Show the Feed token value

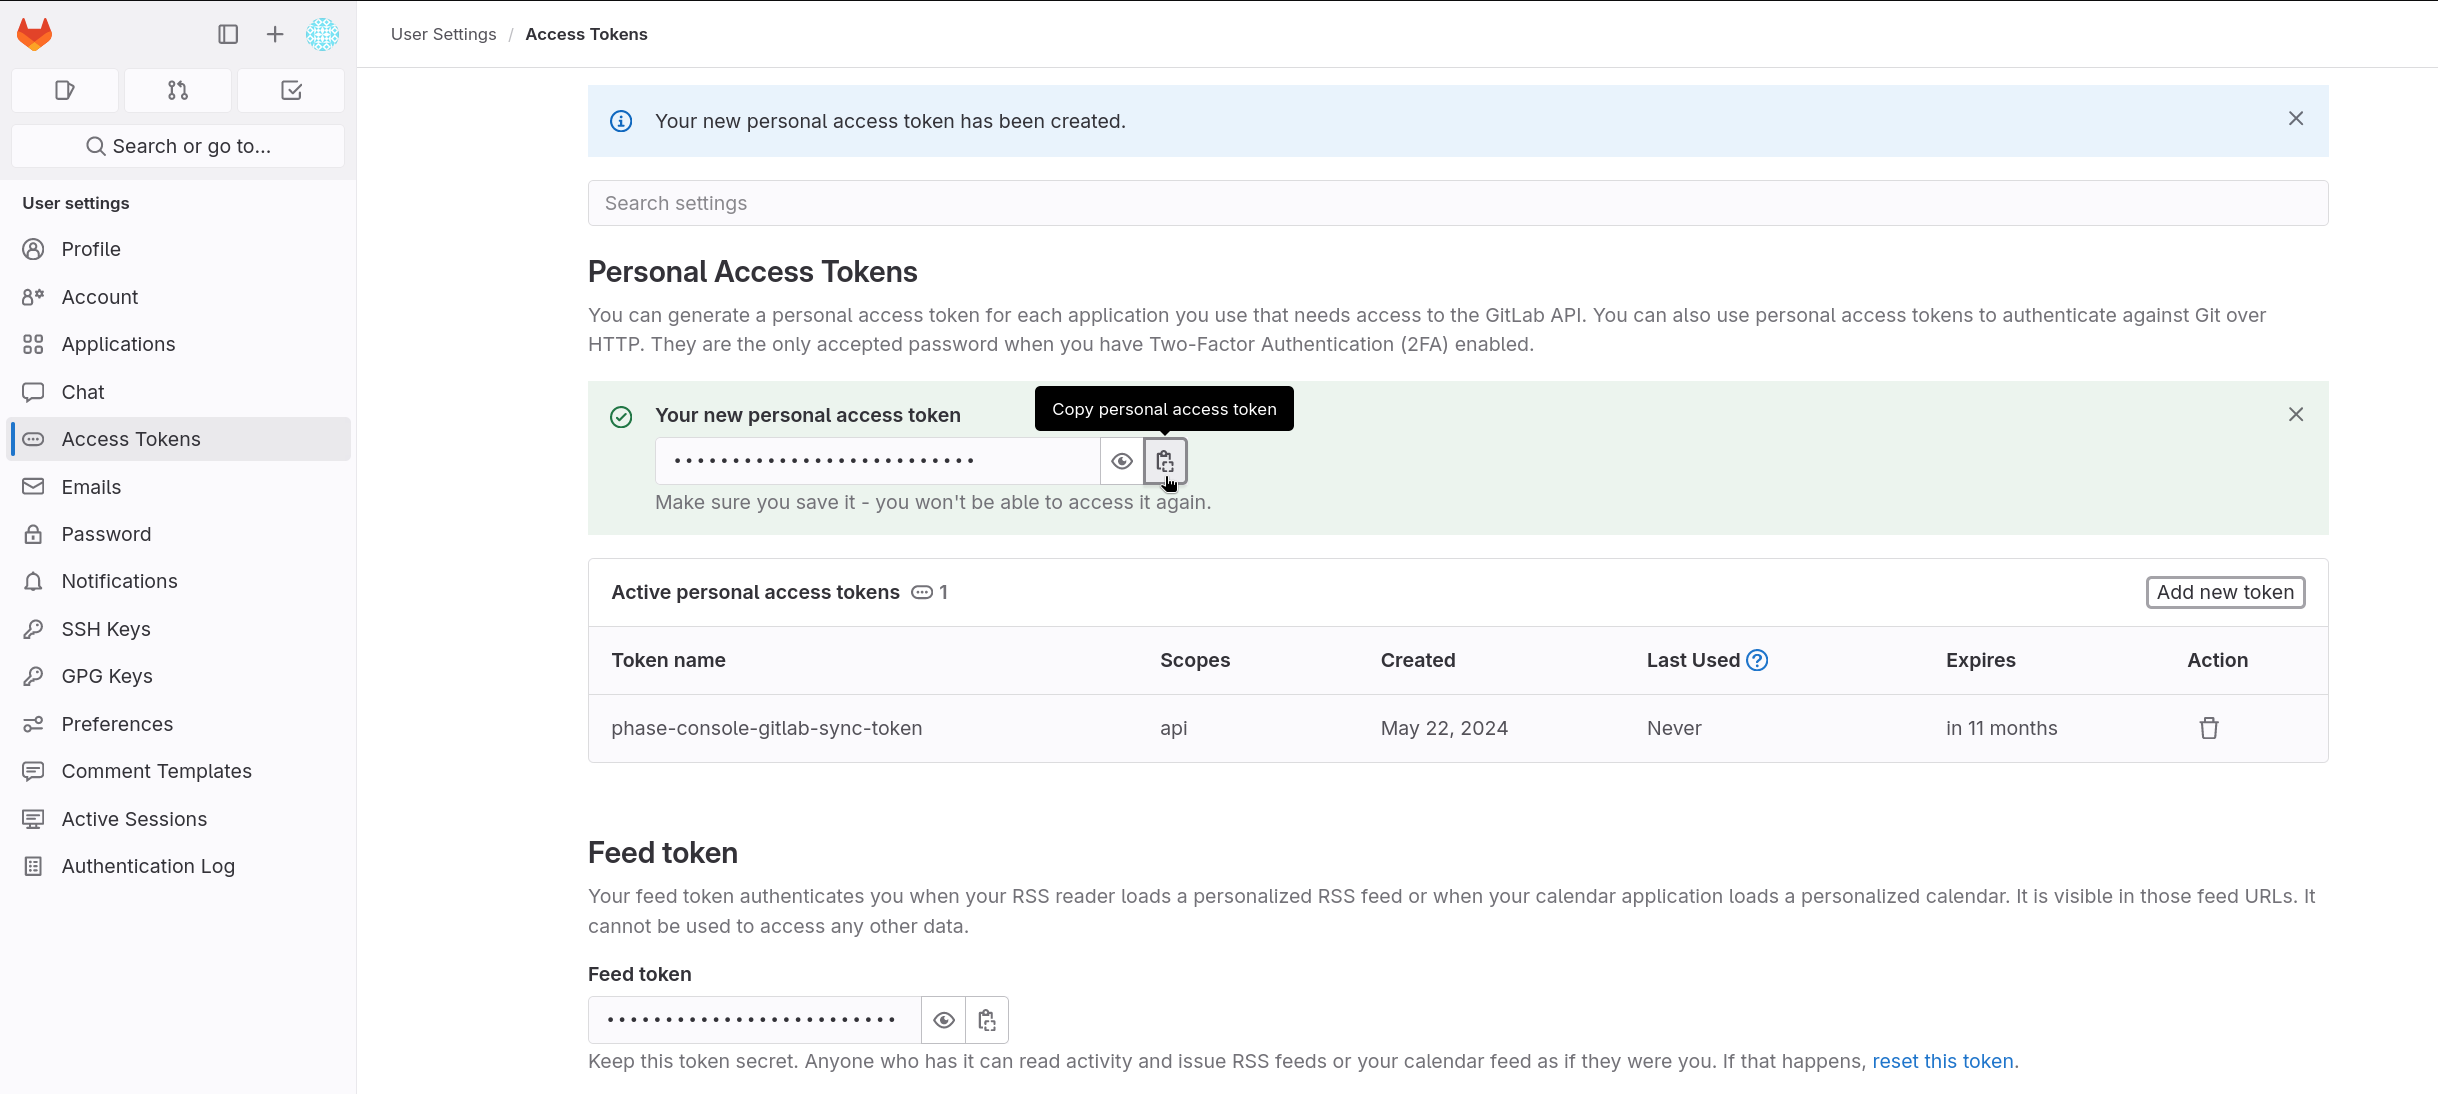(x=943, y=1019)
